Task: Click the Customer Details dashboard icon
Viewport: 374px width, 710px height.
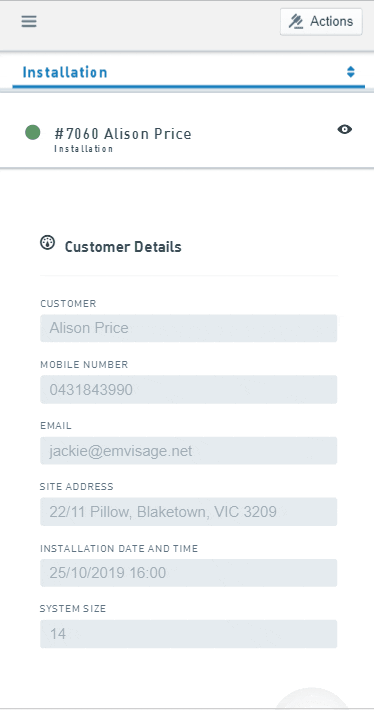Action: (x=48, y=243)
